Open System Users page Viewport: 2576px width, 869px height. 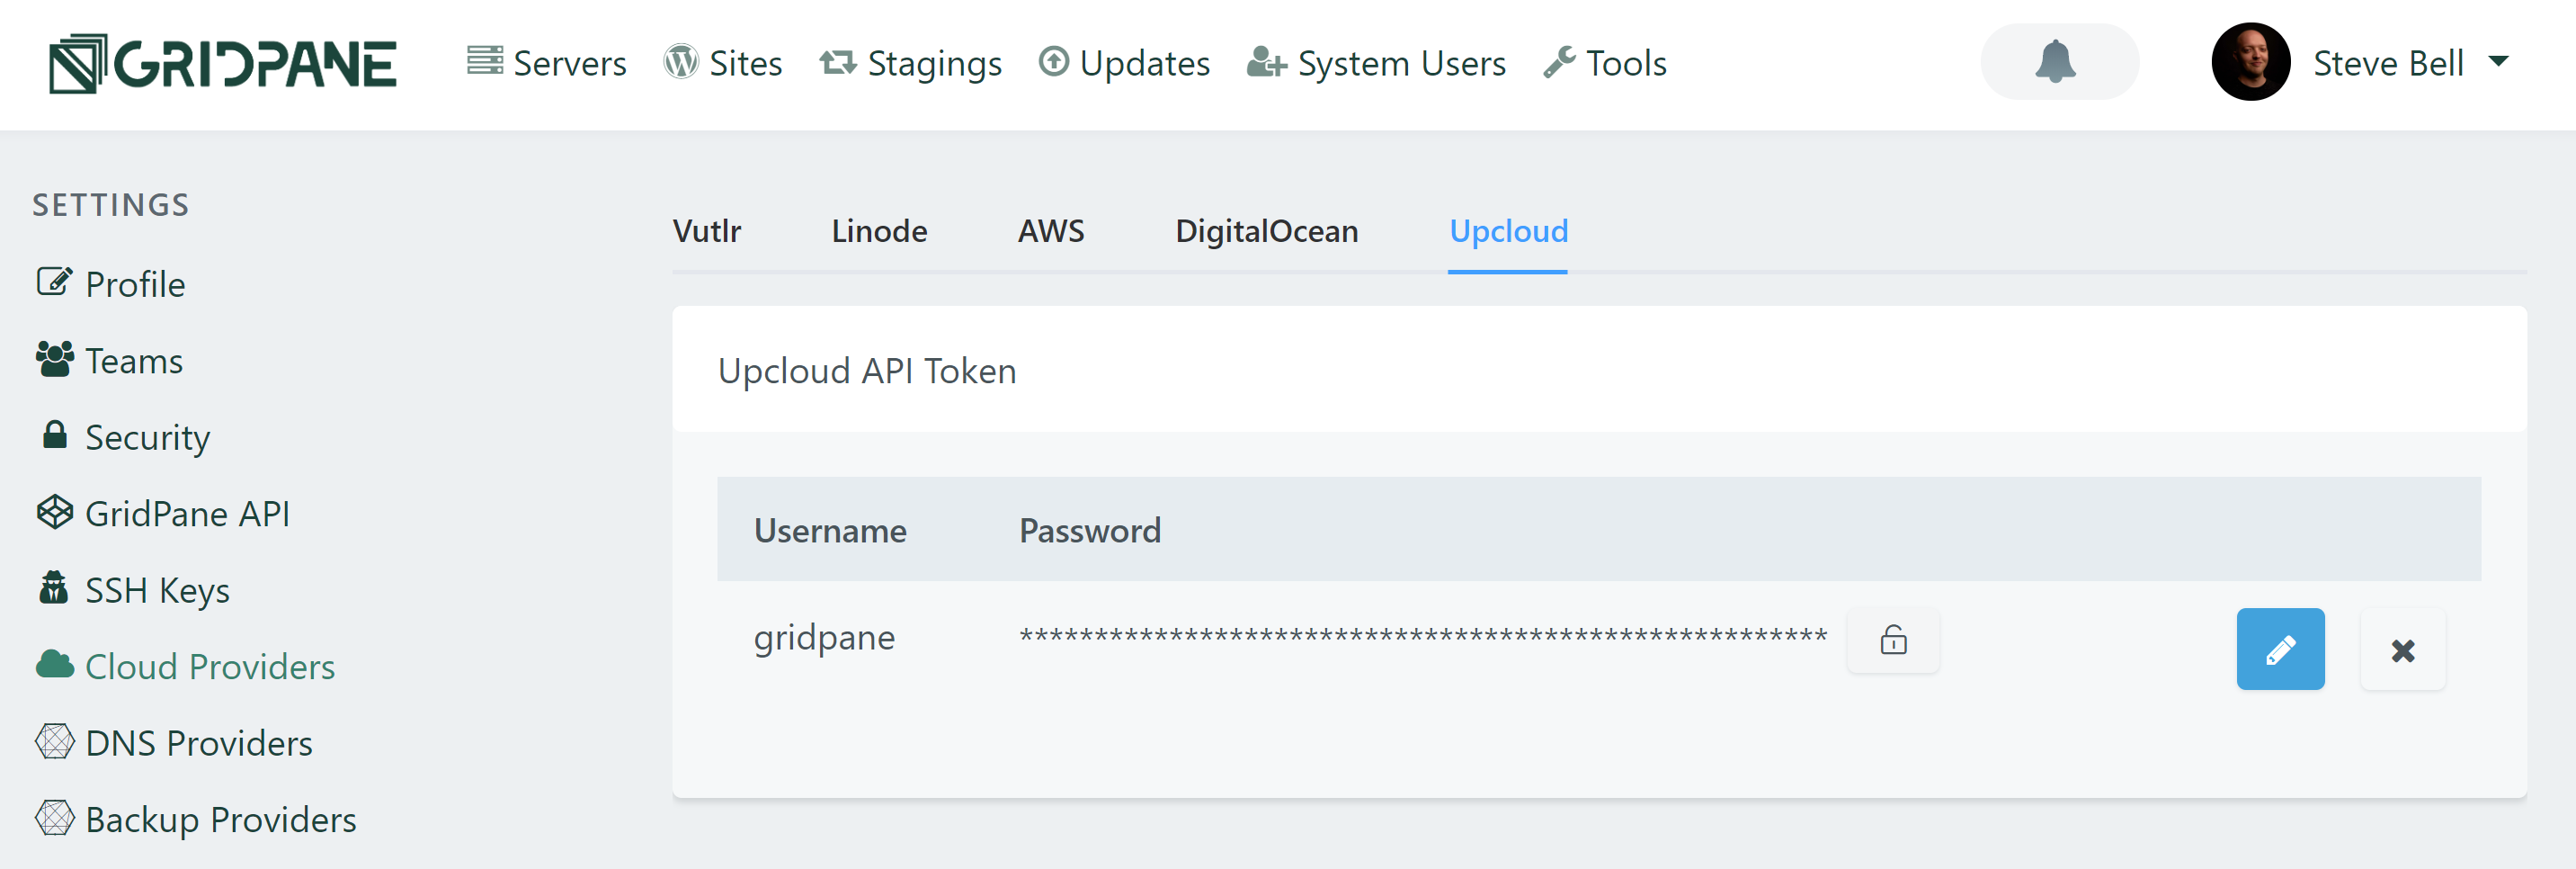(1376, 63)
